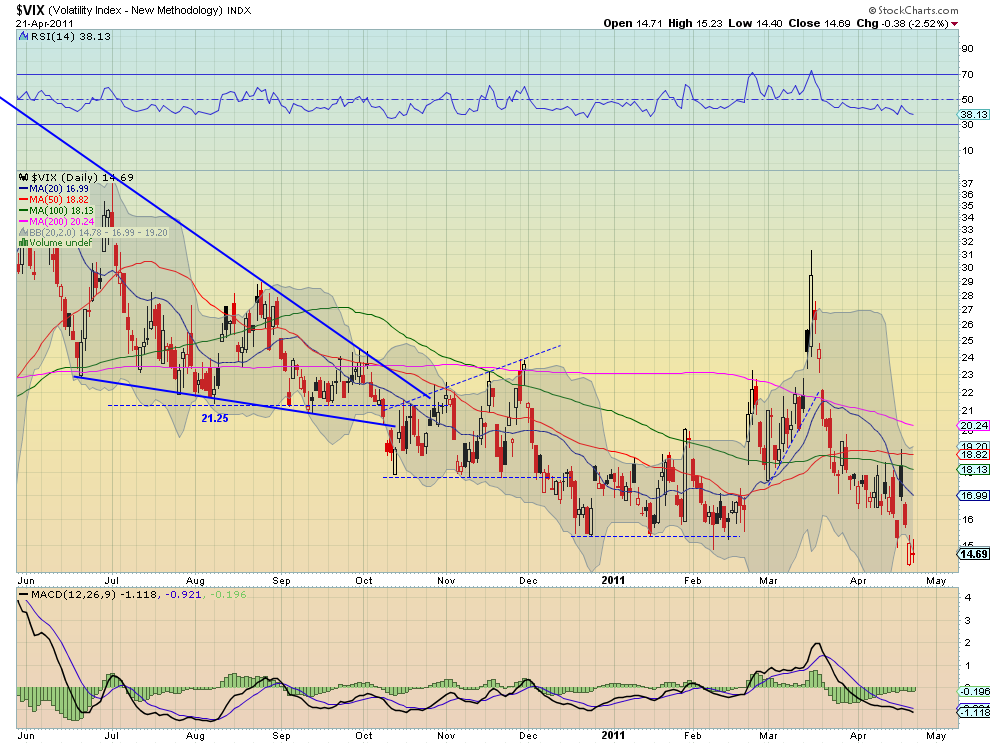Click the 14.69 last-price tag
Image resolution: width=990 pixels, height=744 pixels.
coord(974,554)
